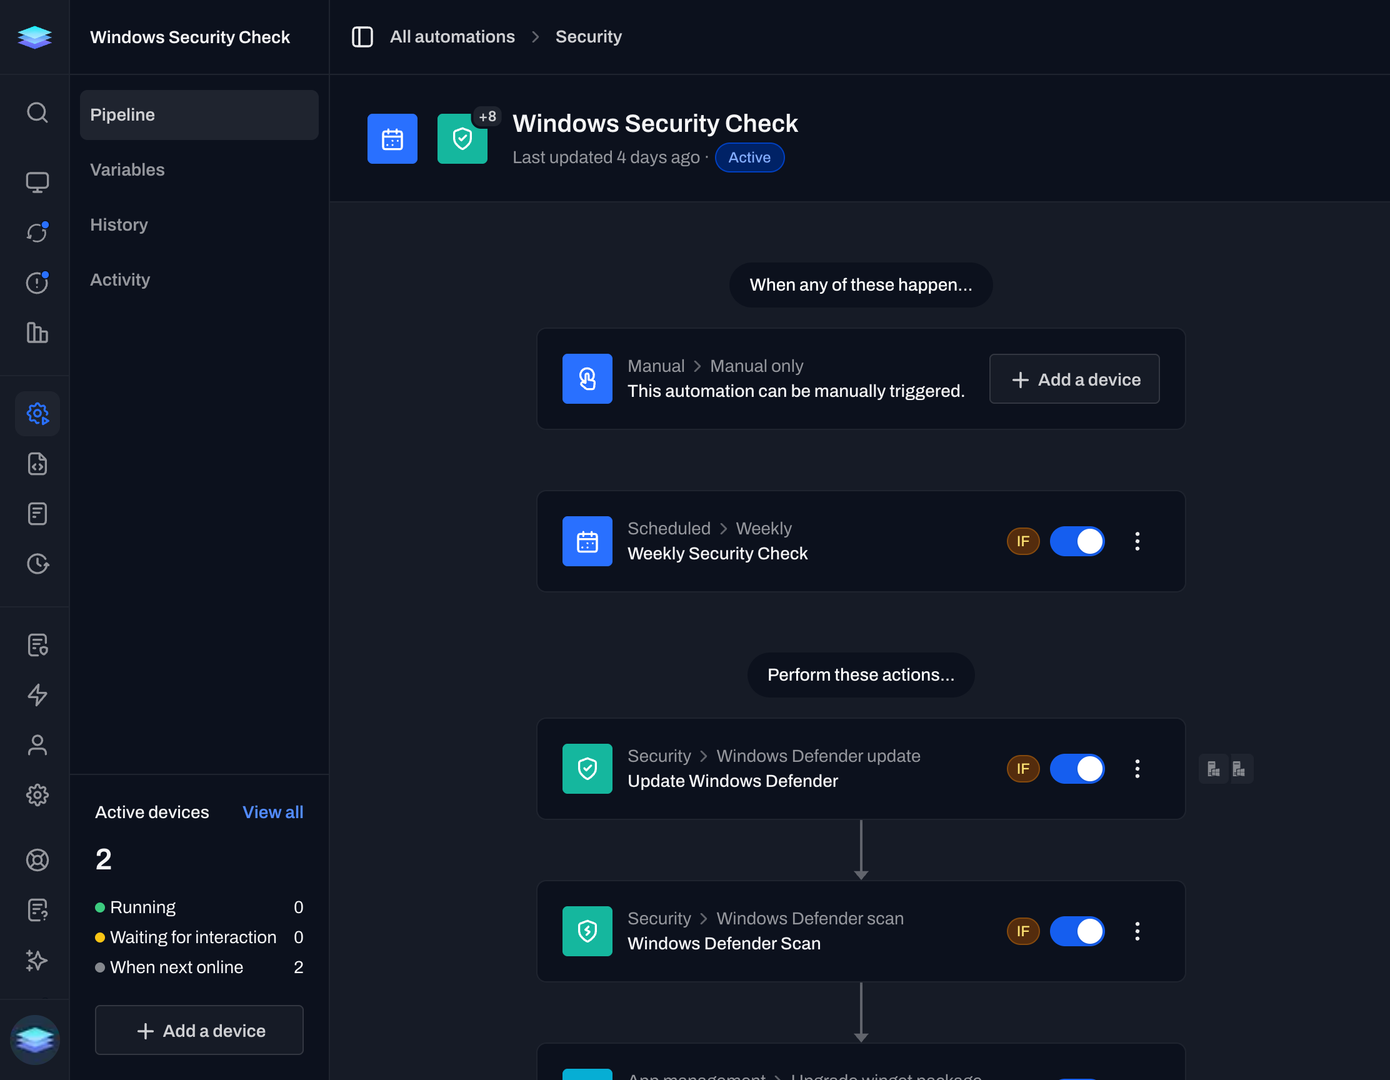Click the 'Perform these actions...' label
Image resolution: width=1390 pixels, height=1080 pixels.
coord(861,675)
